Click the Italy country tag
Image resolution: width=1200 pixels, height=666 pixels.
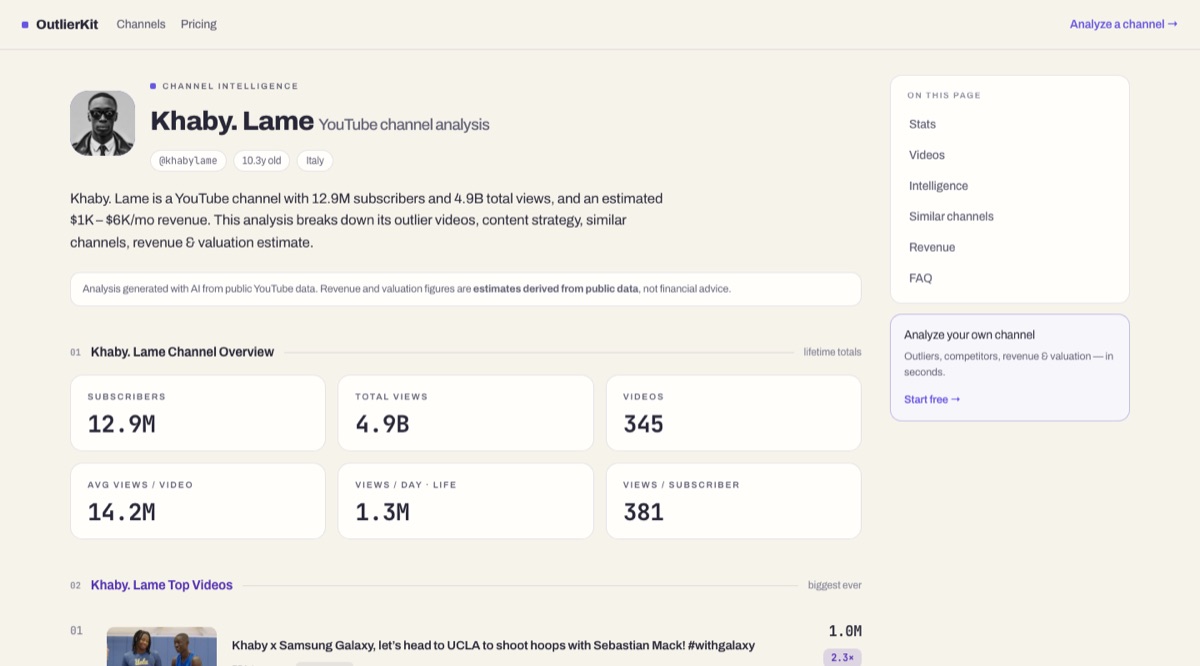315,160
